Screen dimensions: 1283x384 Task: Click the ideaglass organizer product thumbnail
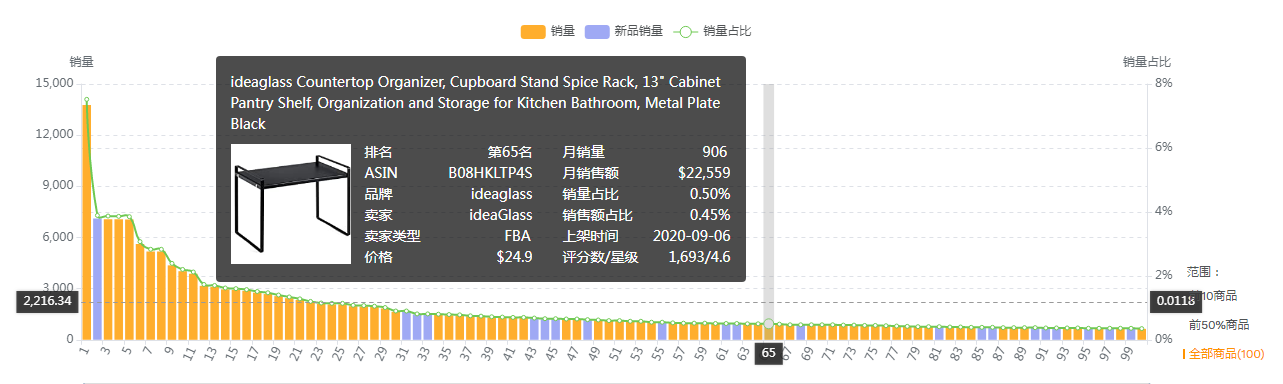coord(291,204)
